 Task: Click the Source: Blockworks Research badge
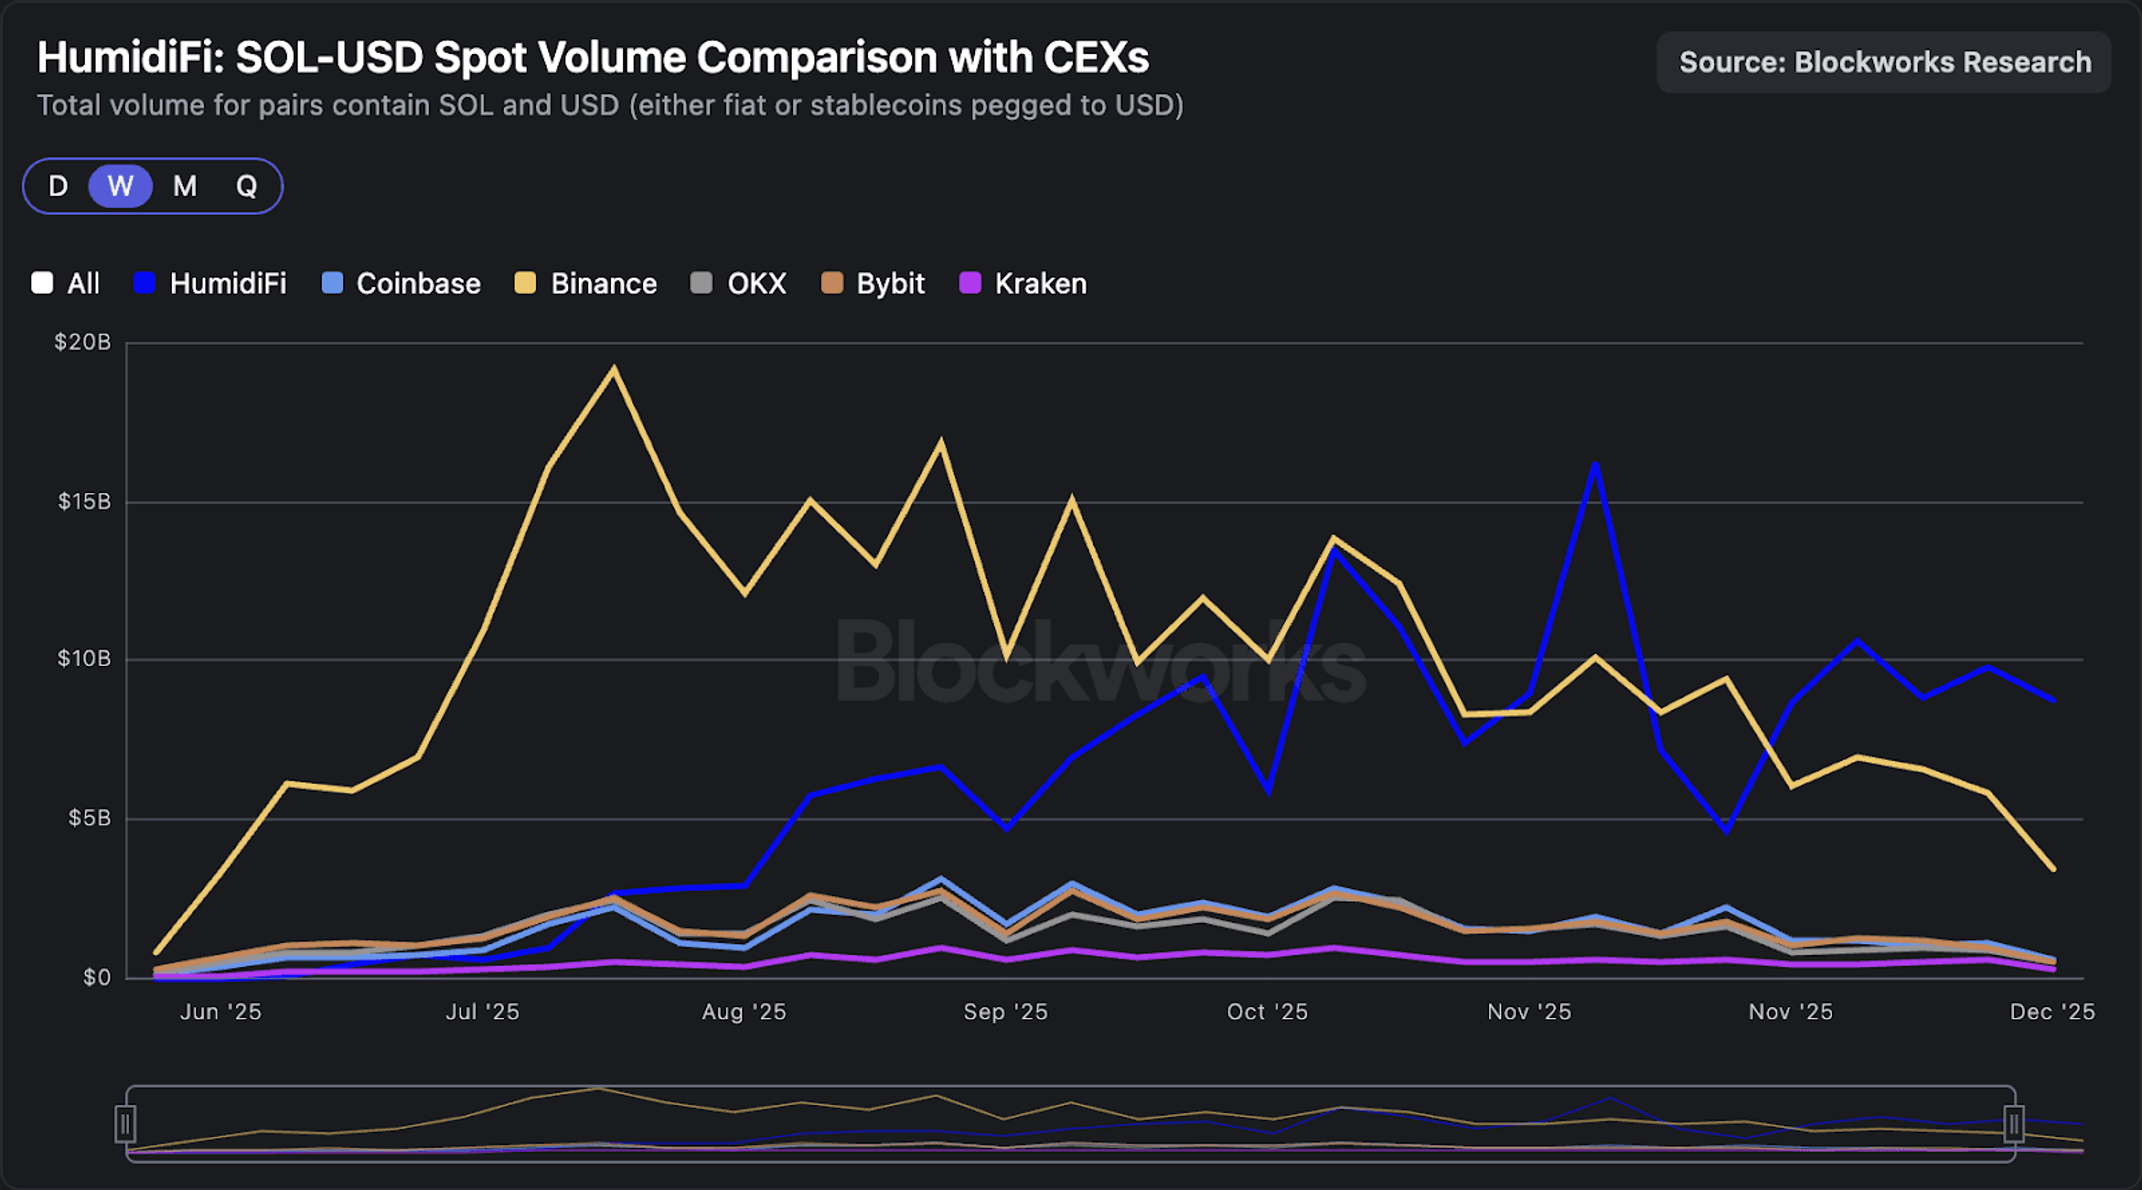(x=1884, y=62)
